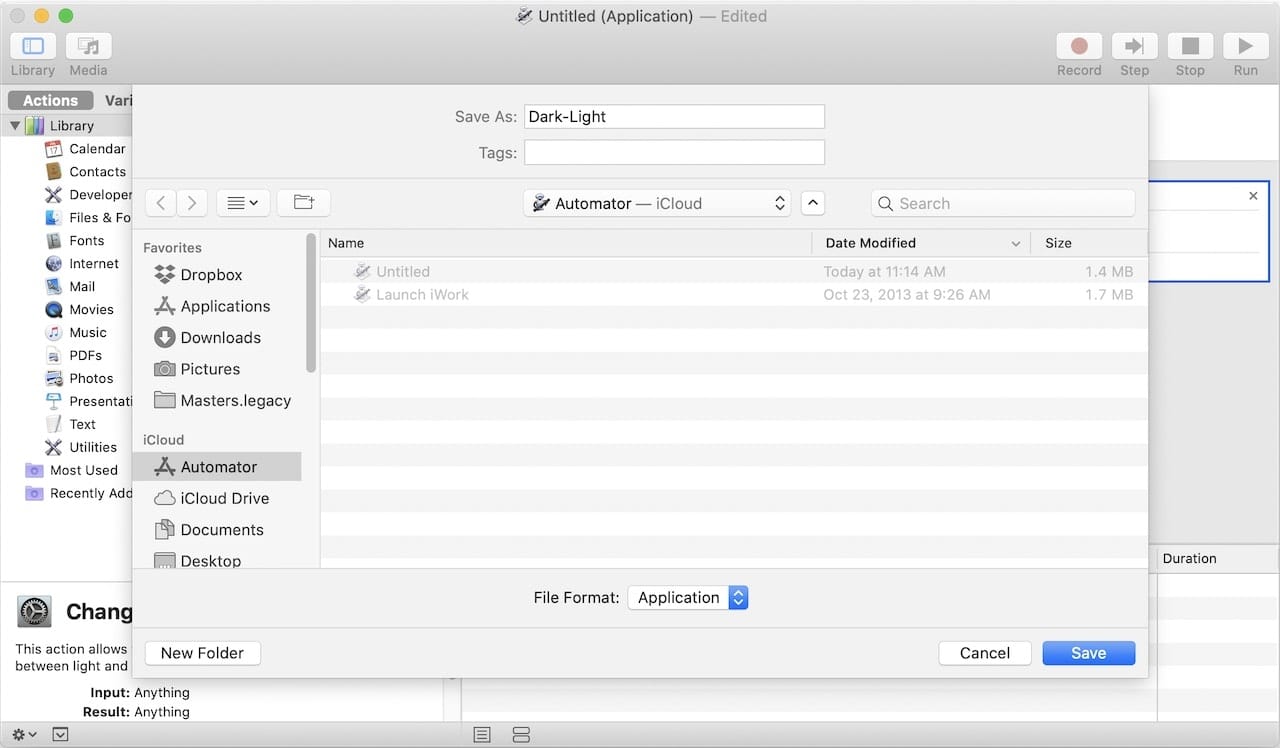Collapse the Library disclosure triangle
The image size is (1280, 748).
[x=15, y=126]
